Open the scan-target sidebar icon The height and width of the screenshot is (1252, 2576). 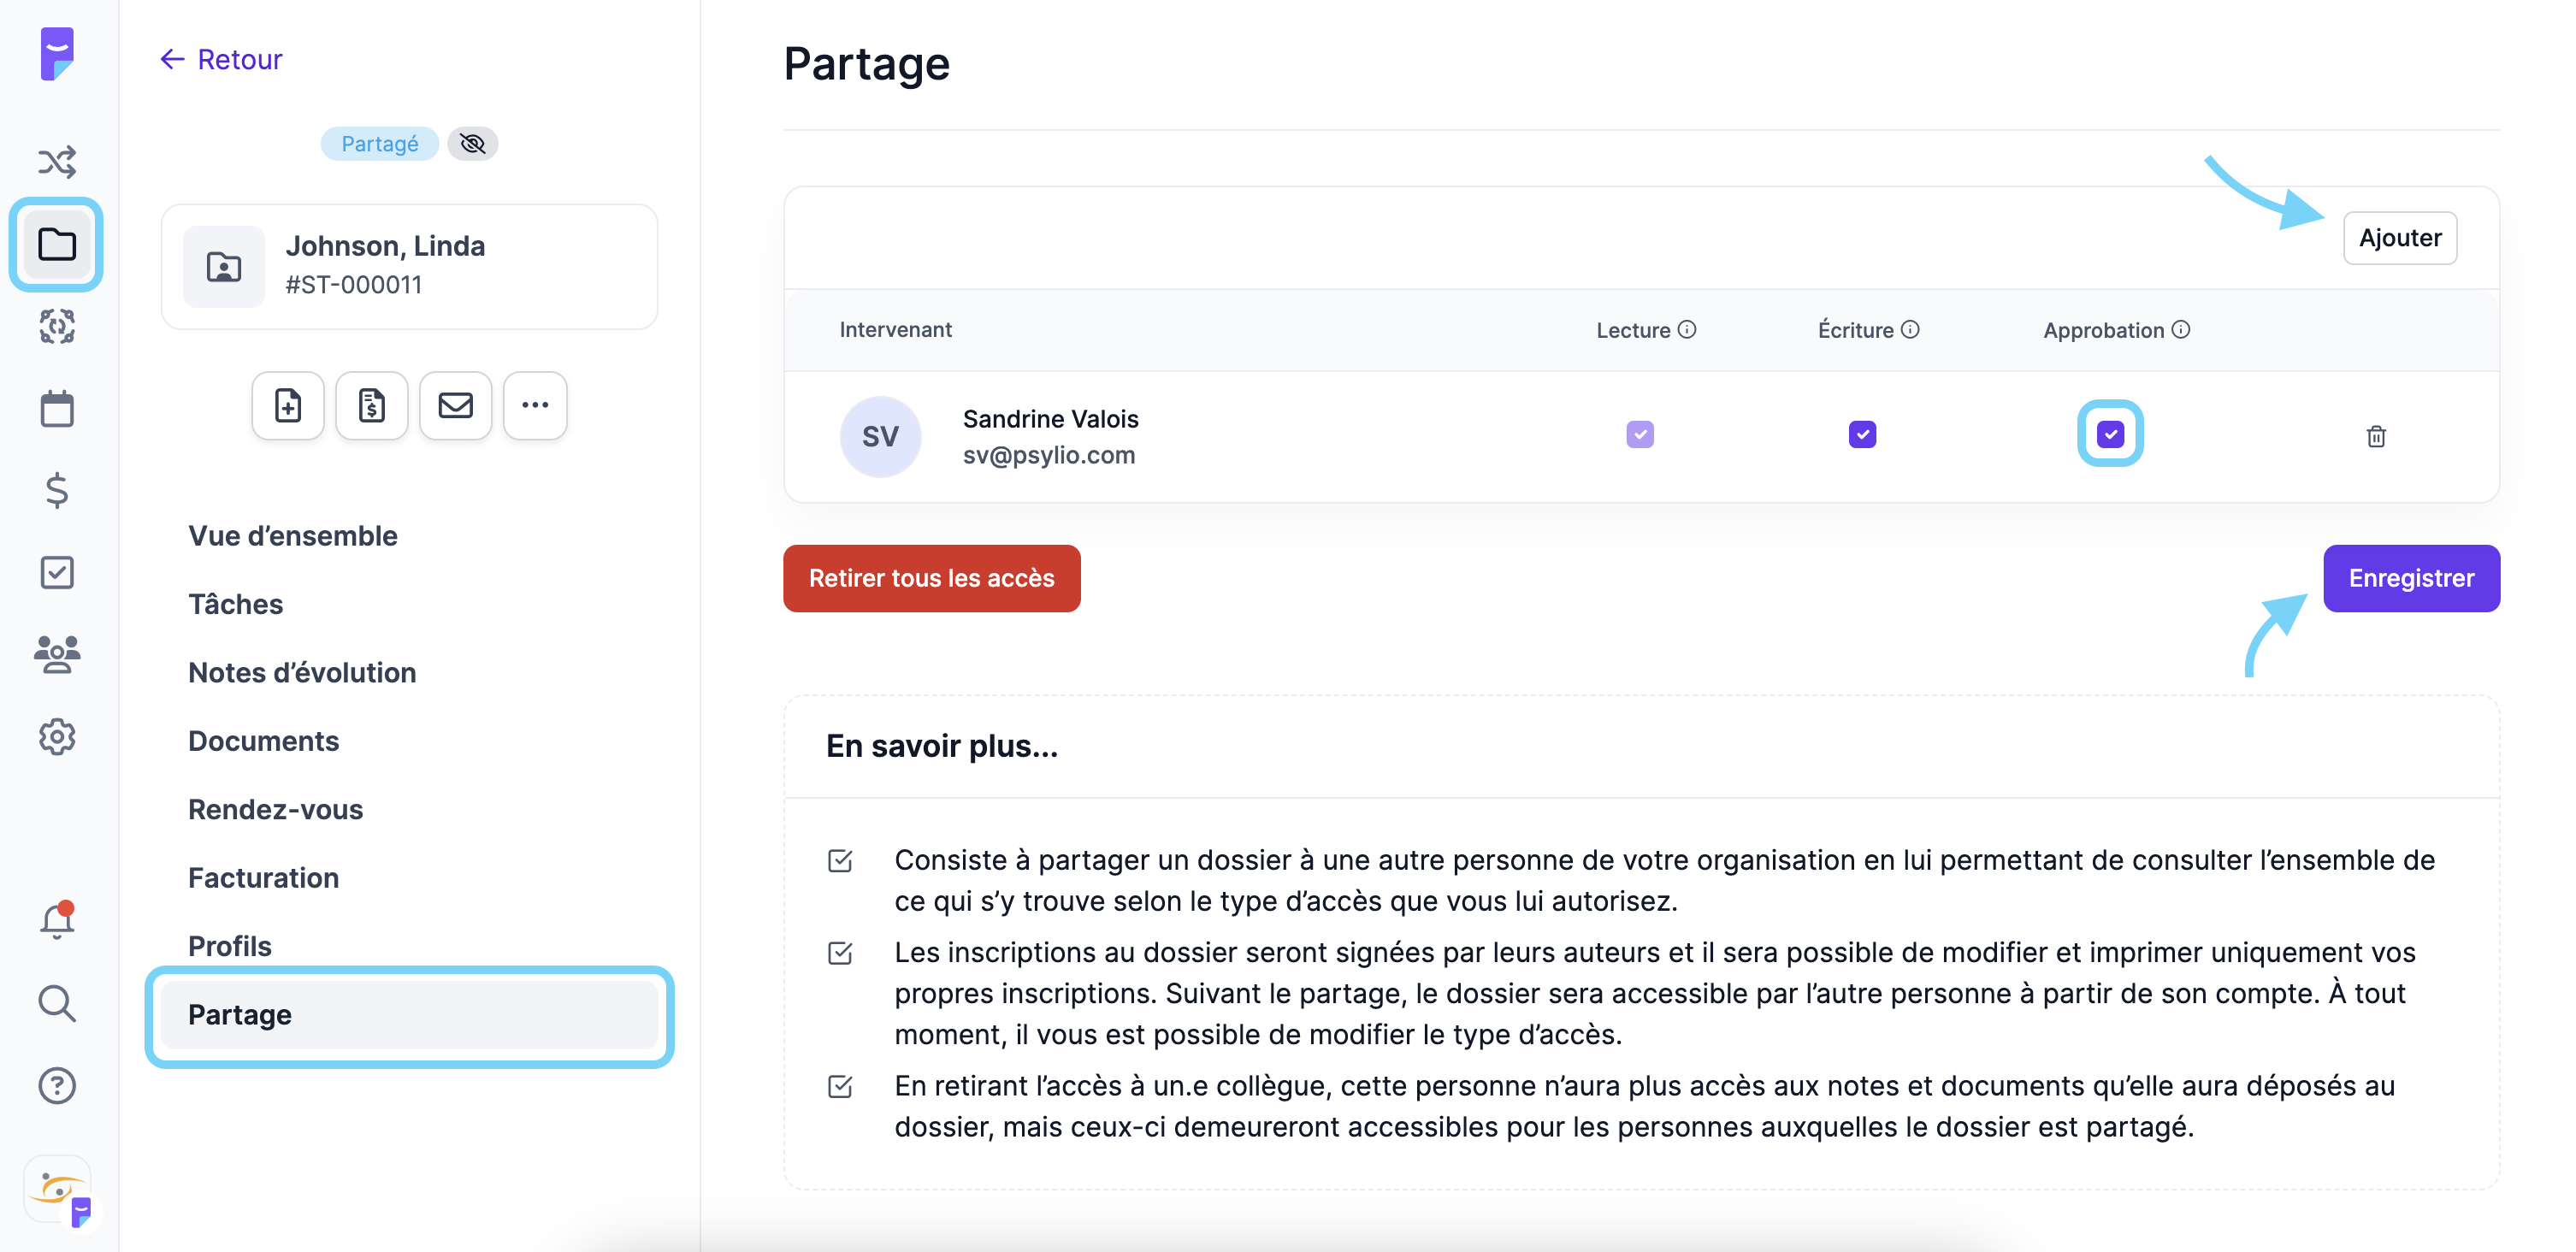click(x=57, y=326)
